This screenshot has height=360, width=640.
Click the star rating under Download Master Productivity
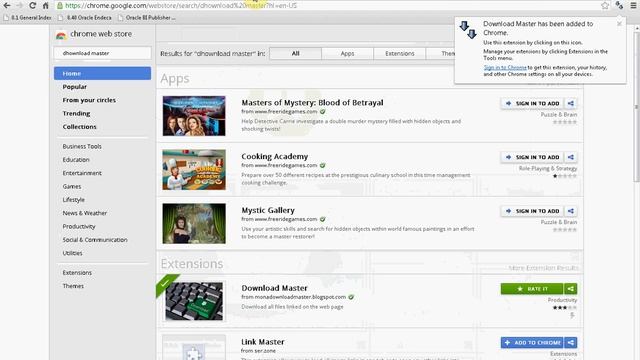(565, 307)
